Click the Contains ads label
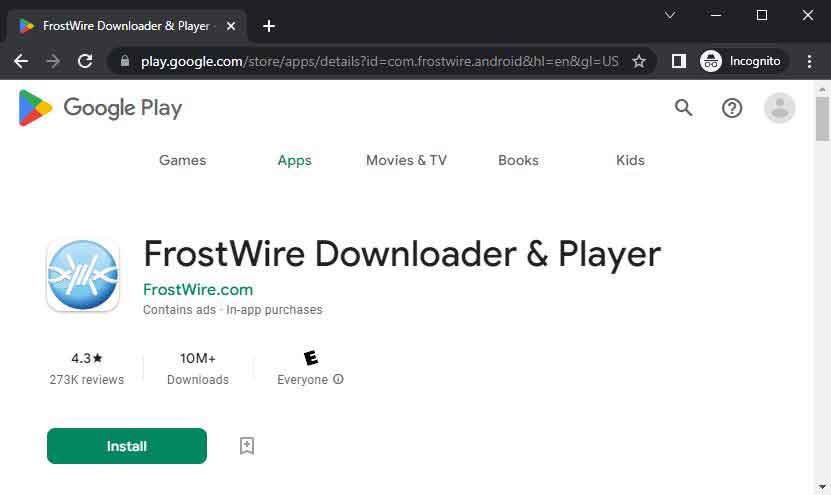This screenshot has height=495, width=831. (180, 310)
